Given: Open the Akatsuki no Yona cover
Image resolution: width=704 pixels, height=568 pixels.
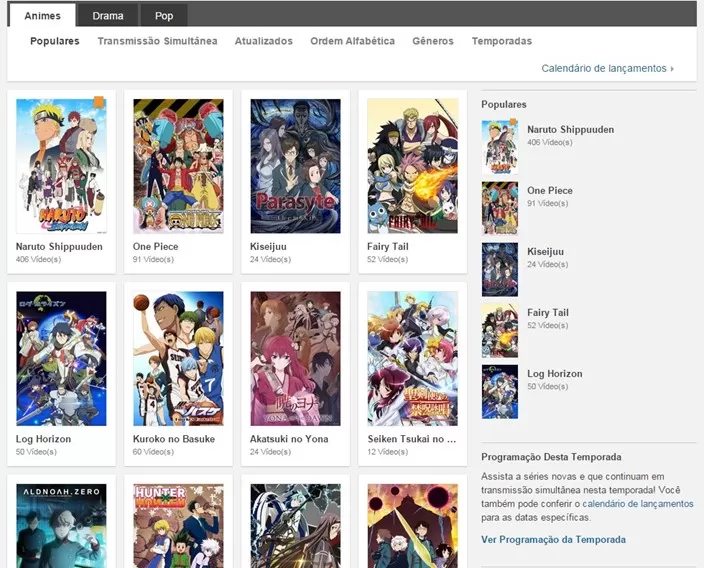Looking at the screenshot, I should pyautogui.click(x=295, y=359).
